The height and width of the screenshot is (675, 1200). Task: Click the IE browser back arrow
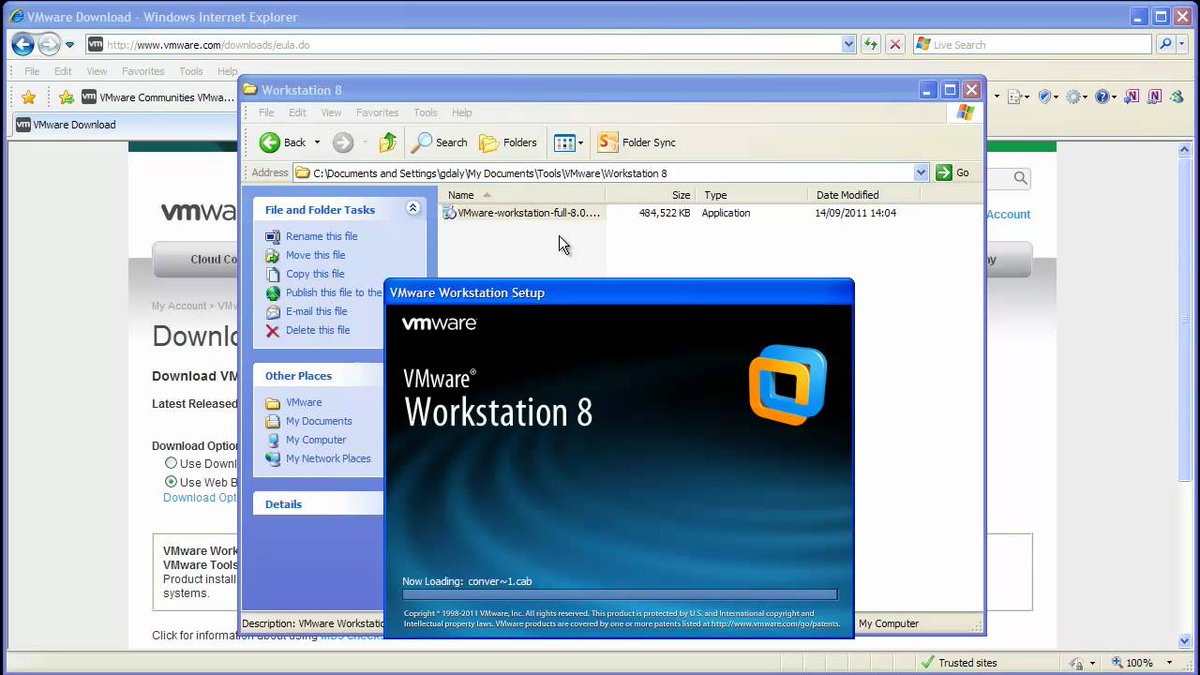pyautogui.click(x=23, y=44)
